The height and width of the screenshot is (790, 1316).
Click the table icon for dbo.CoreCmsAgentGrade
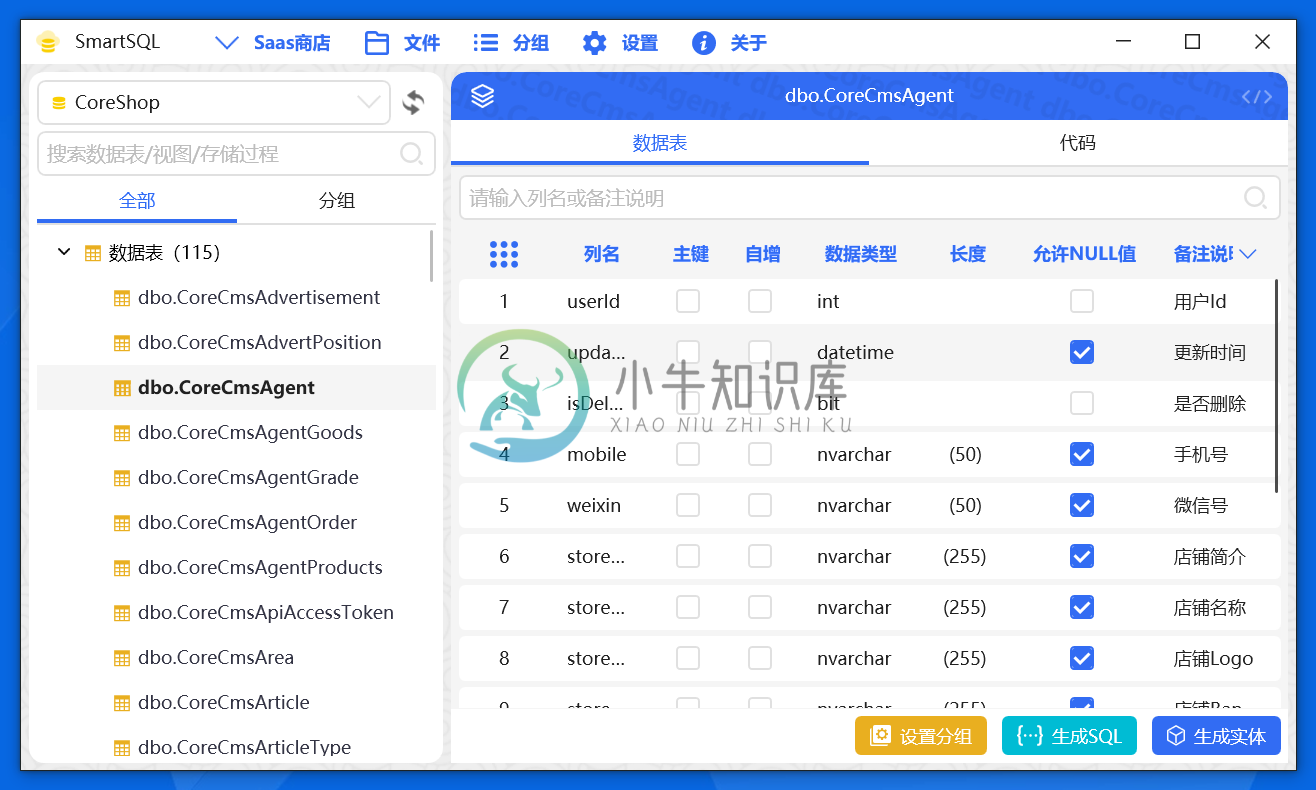coord(122,478)
